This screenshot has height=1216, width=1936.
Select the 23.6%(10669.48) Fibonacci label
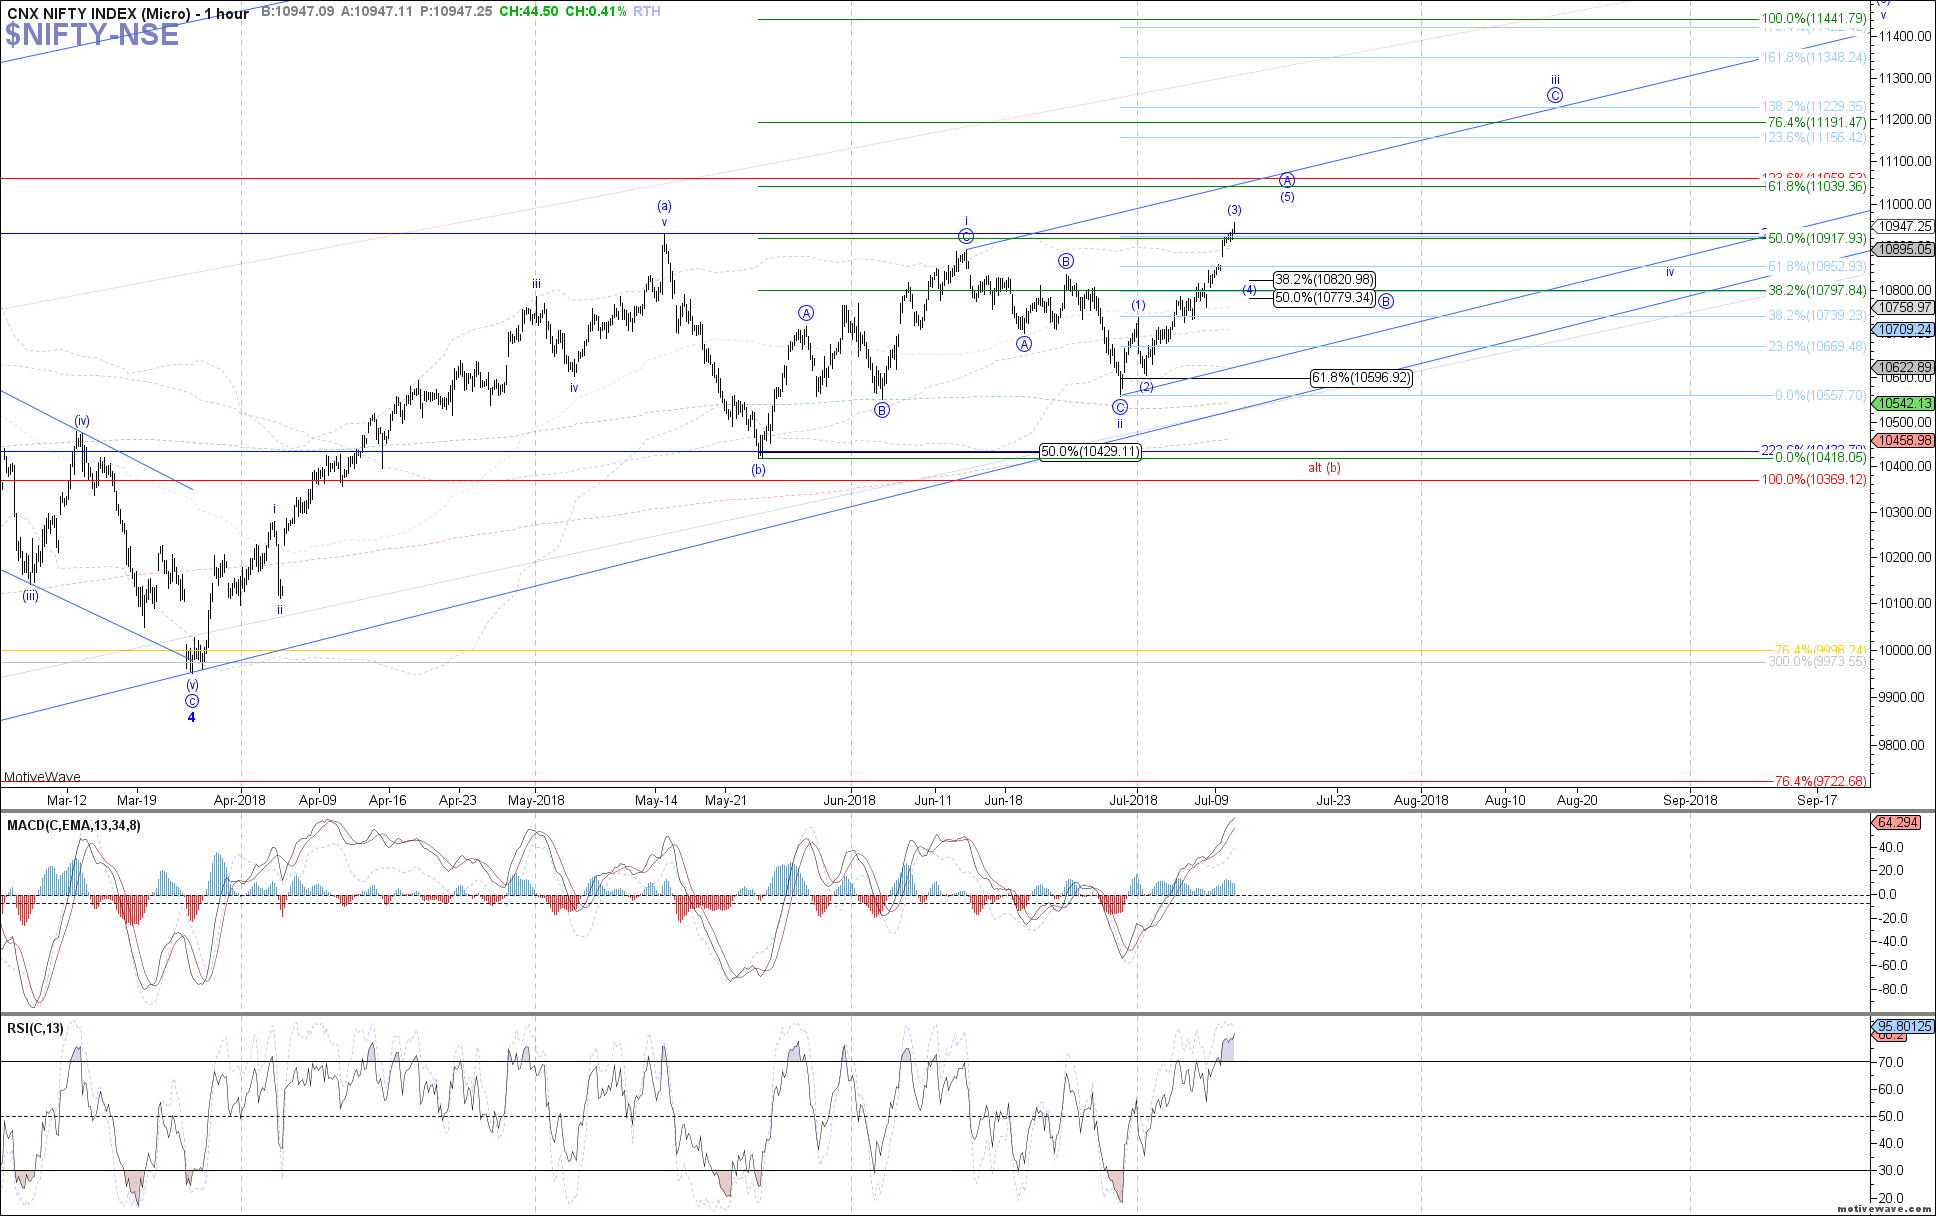[x=1816, y=346]
